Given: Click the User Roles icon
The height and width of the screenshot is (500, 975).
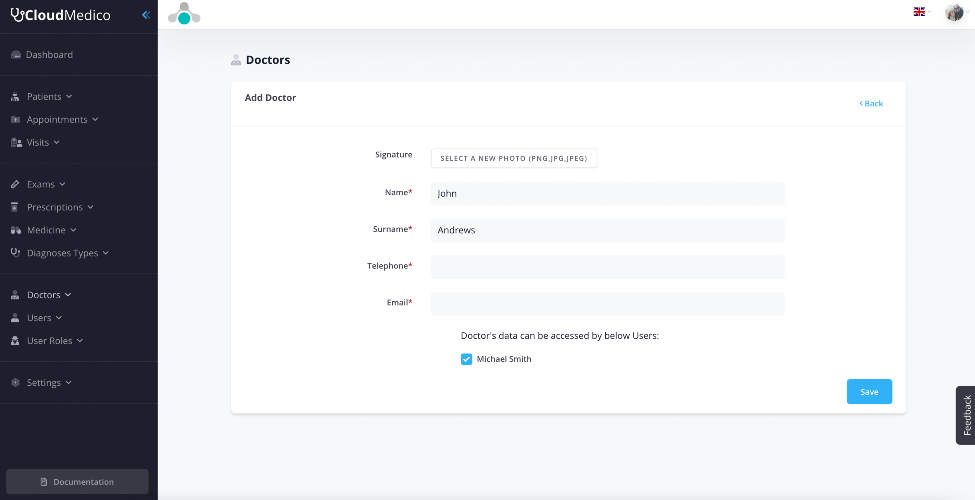Looking at the screenshot, I should pos(16,341).
